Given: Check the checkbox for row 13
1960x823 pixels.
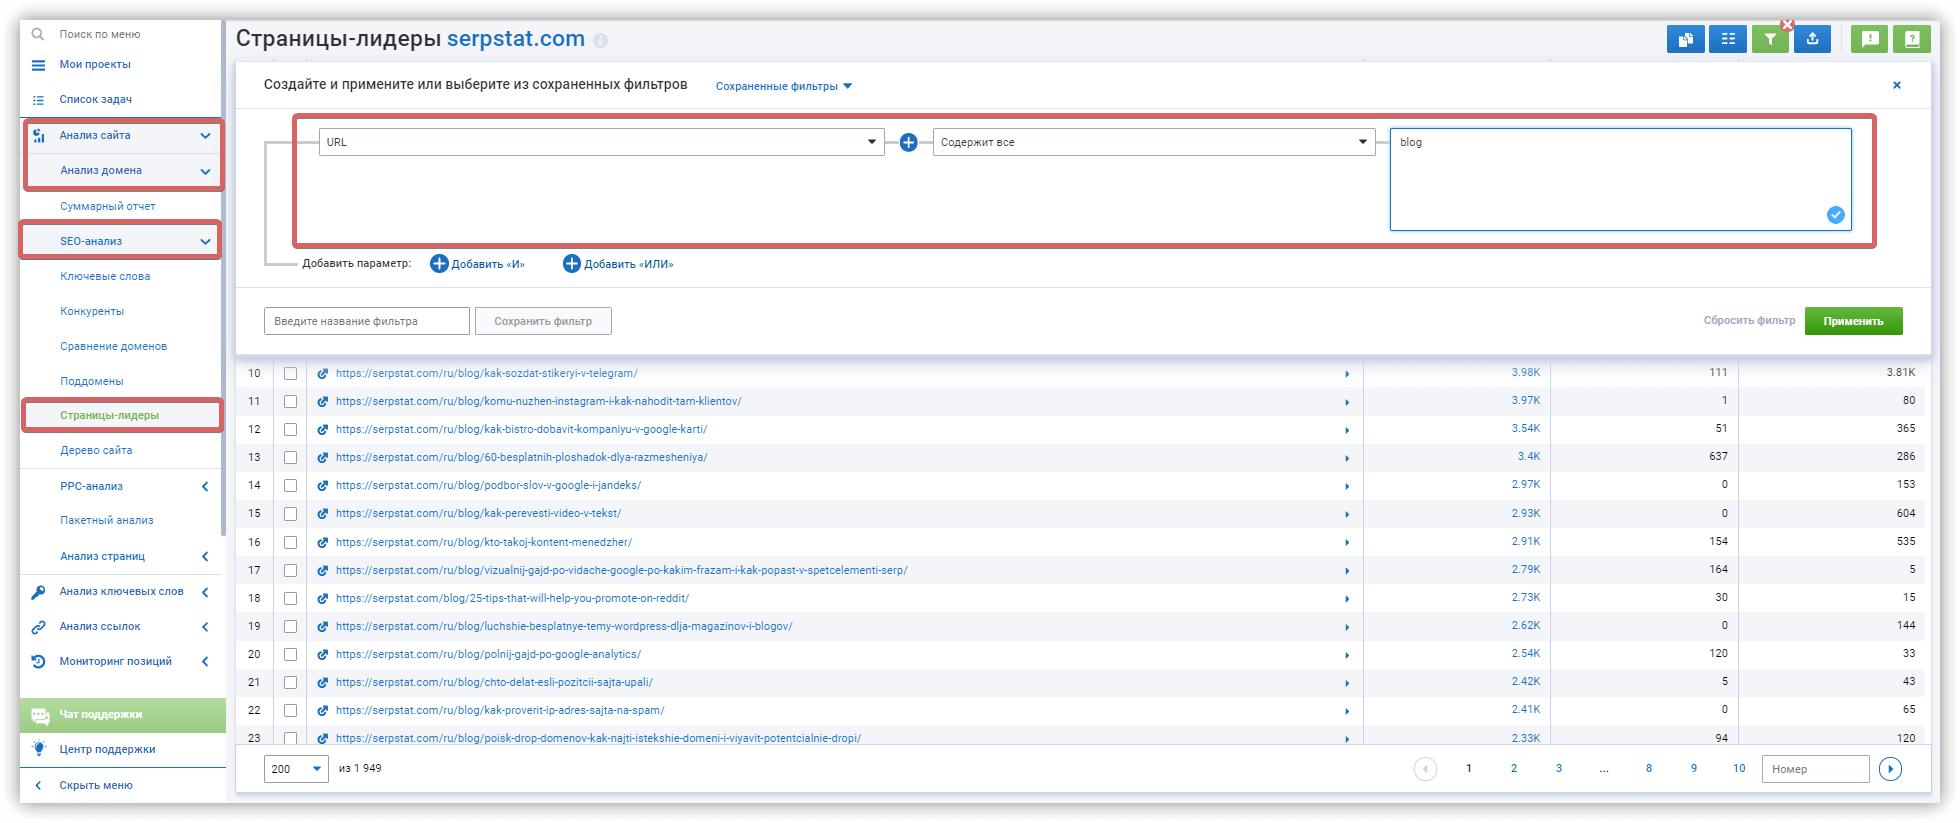Looking at the screenshot, I should 290,458.
